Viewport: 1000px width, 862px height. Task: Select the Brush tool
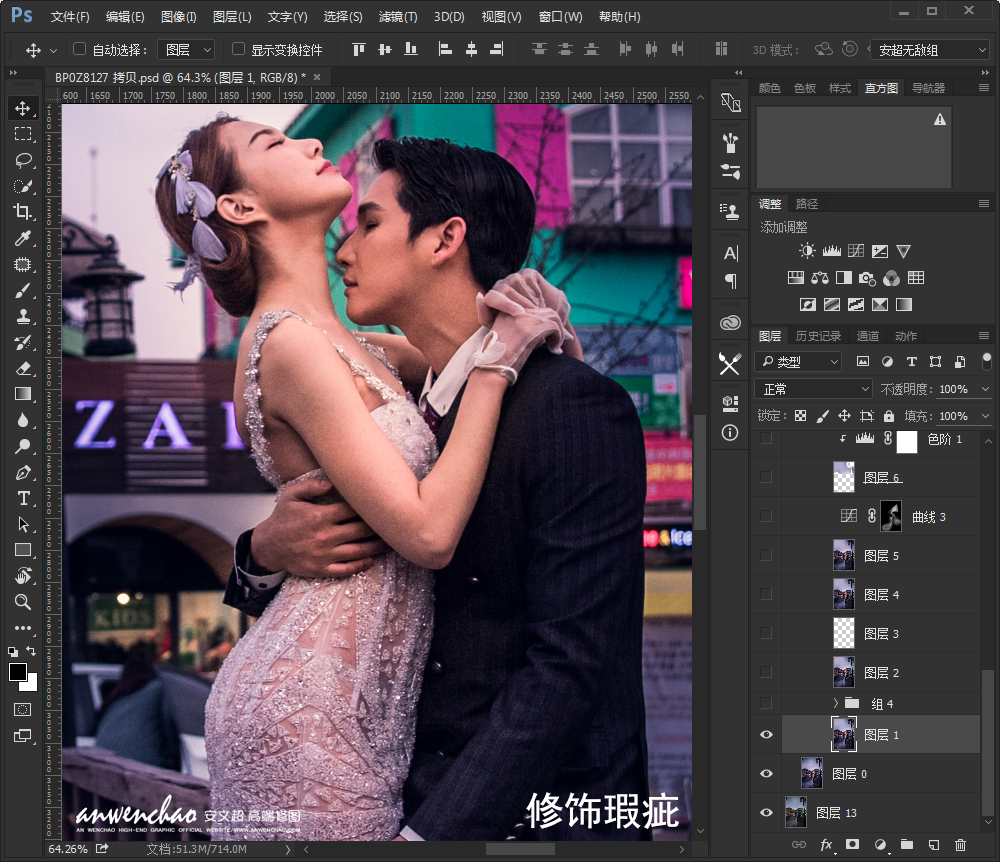click(23, 291)
